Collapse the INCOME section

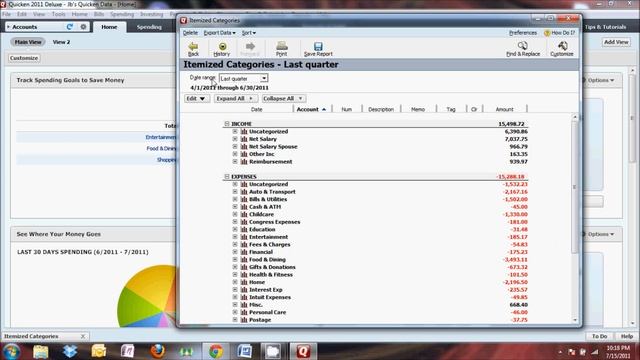coord(227,124)
